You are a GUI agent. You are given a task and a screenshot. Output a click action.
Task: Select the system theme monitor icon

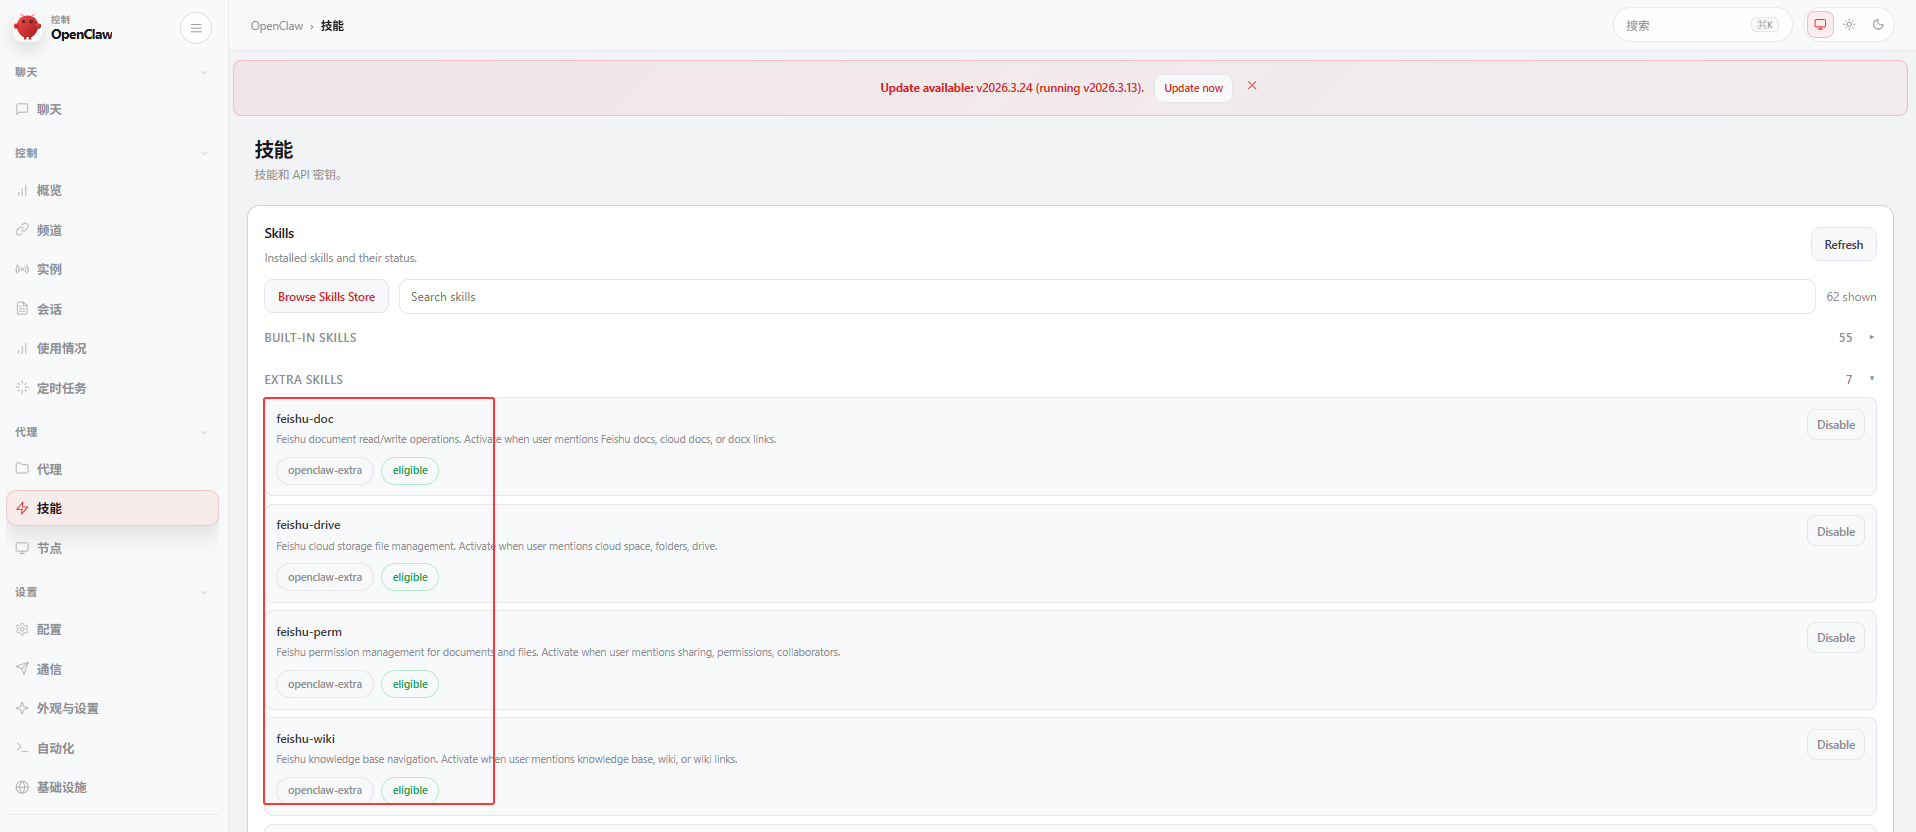click(1820, 25)
